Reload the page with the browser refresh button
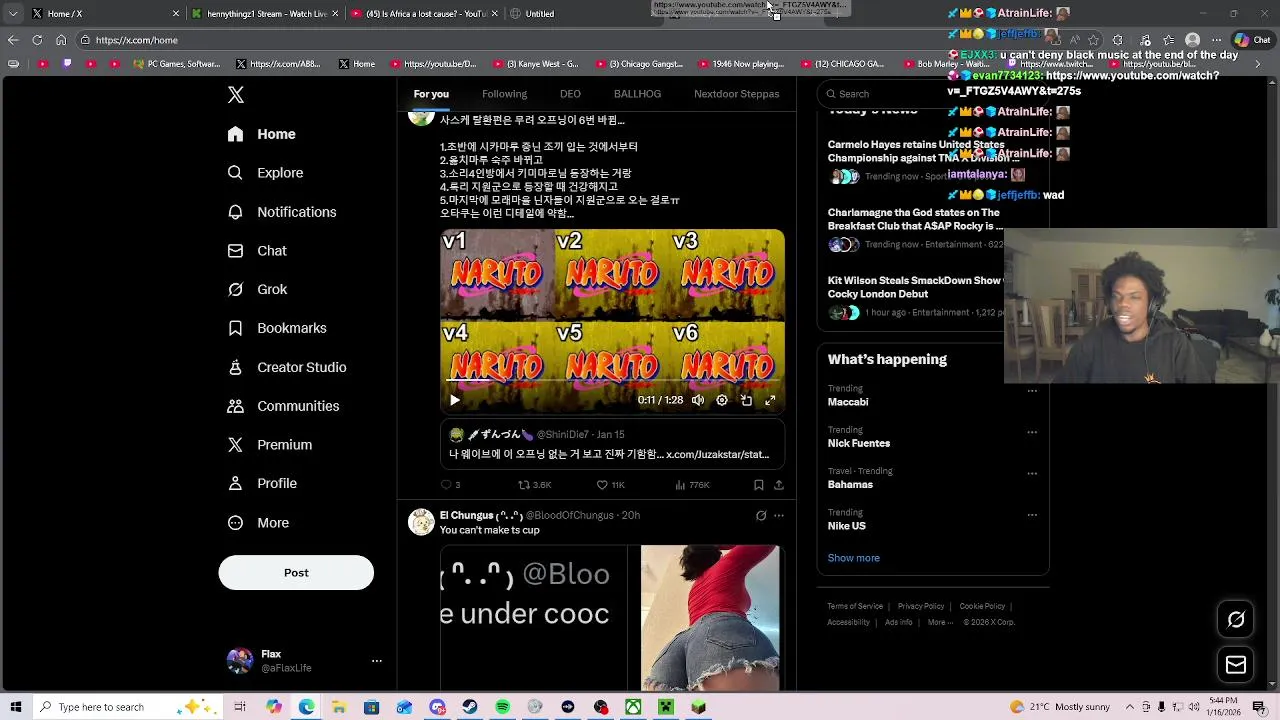The image size is (1280, 720). click(x=37, y=40)
